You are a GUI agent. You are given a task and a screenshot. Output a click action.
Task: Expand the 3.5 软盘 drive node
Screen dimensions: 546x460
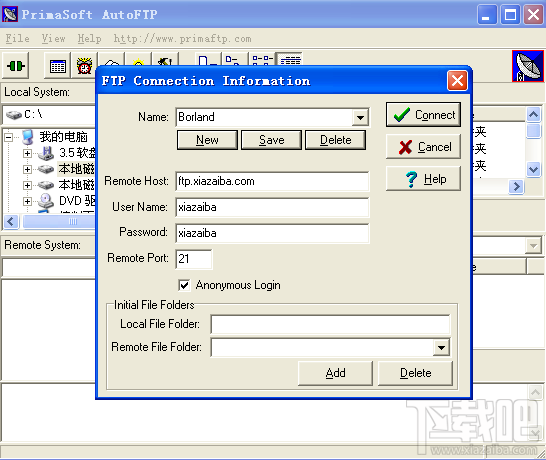(x=27, y=153)
